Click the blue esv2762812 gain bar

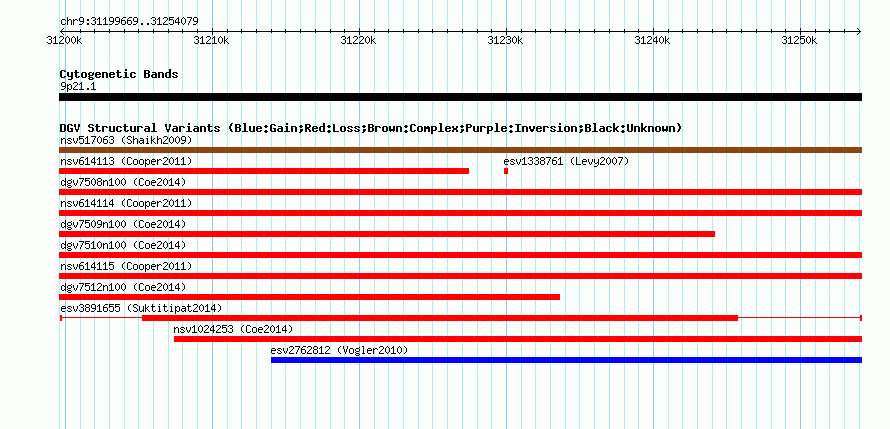click(566, 360)
